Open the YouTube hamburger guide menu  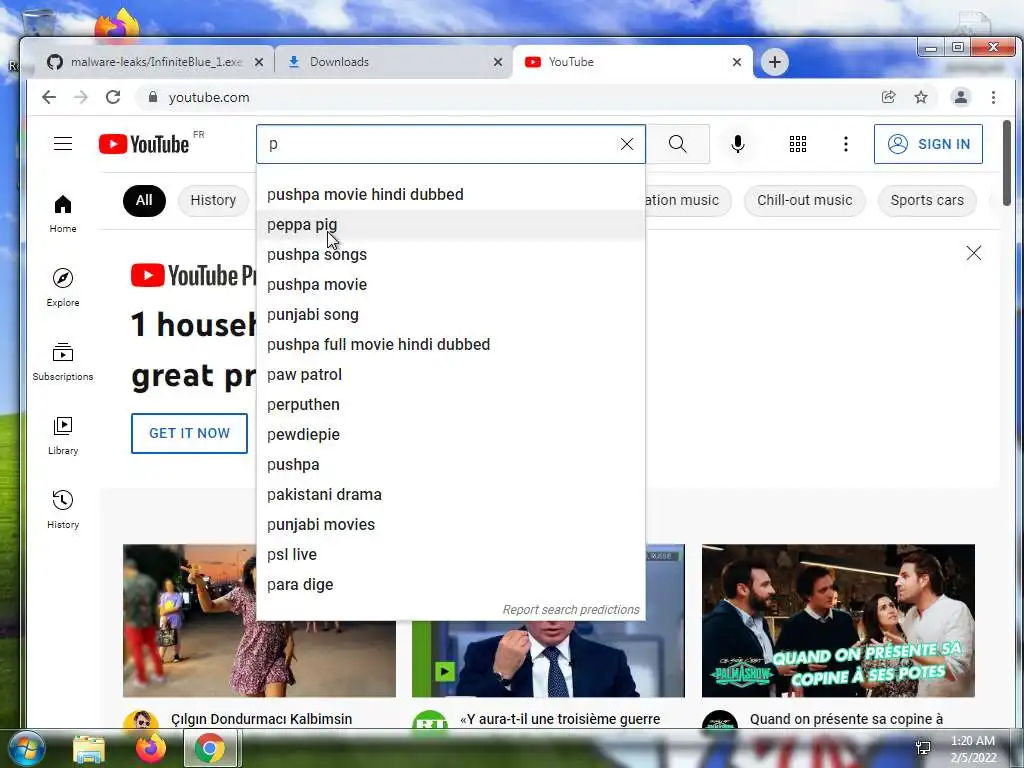(x=63, y=144)
